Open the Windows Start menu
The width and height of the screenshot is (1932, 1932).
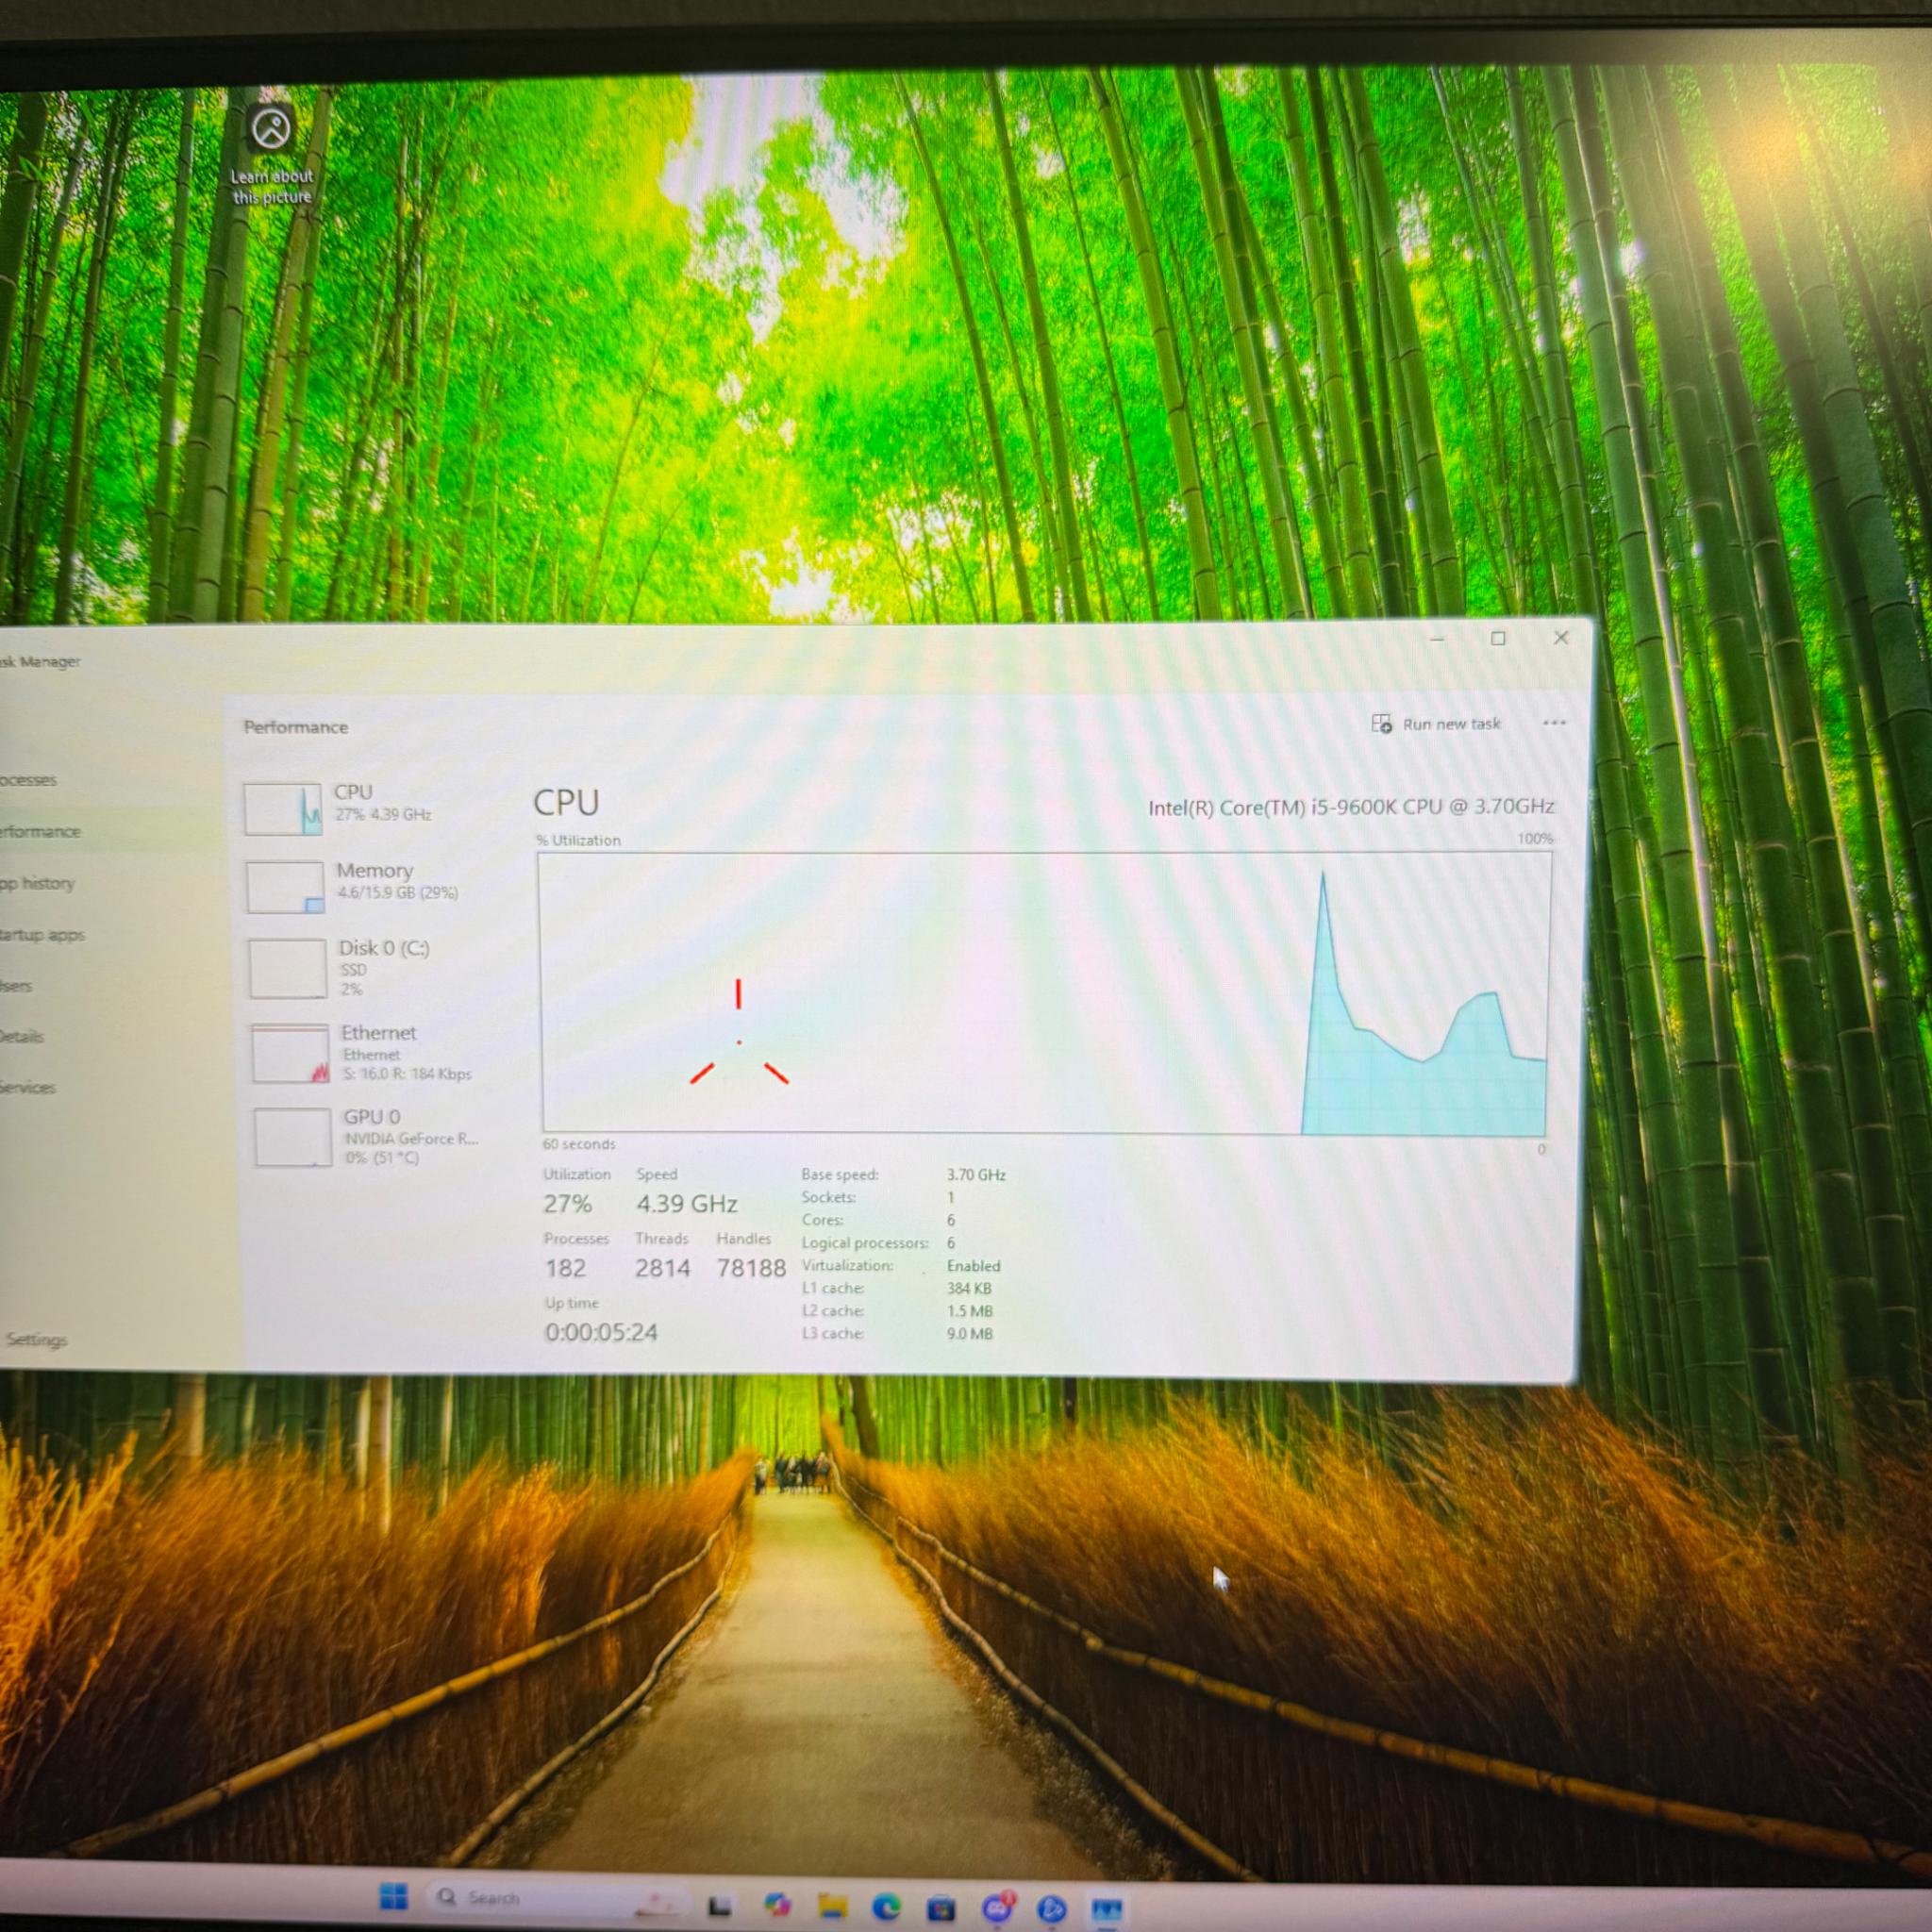tap(394, 1895)
